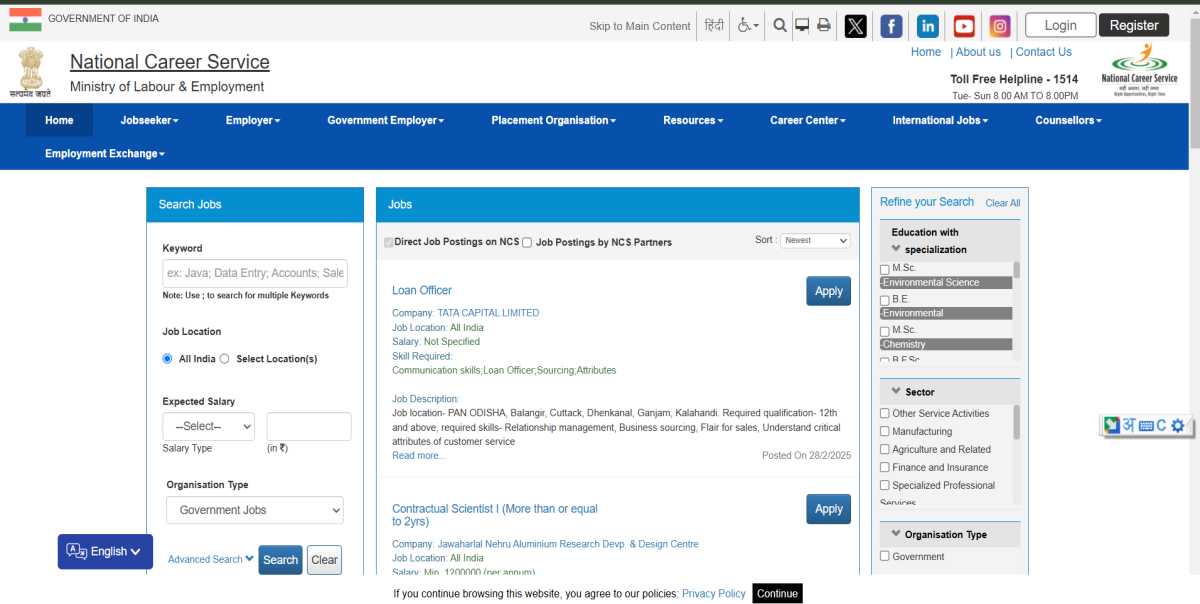Viewport: 1200px width, 604px height.
Task: Open the YouTube channel icon
Action: click(964, 26)
